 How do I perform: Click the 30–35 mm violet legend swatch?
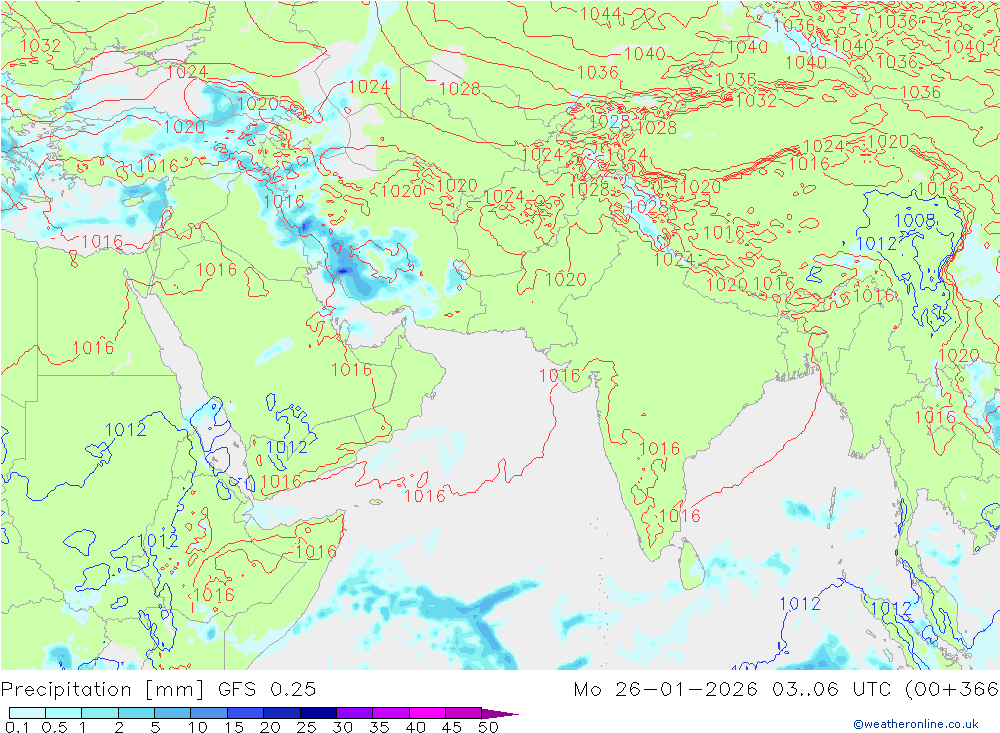coord(354,713)
